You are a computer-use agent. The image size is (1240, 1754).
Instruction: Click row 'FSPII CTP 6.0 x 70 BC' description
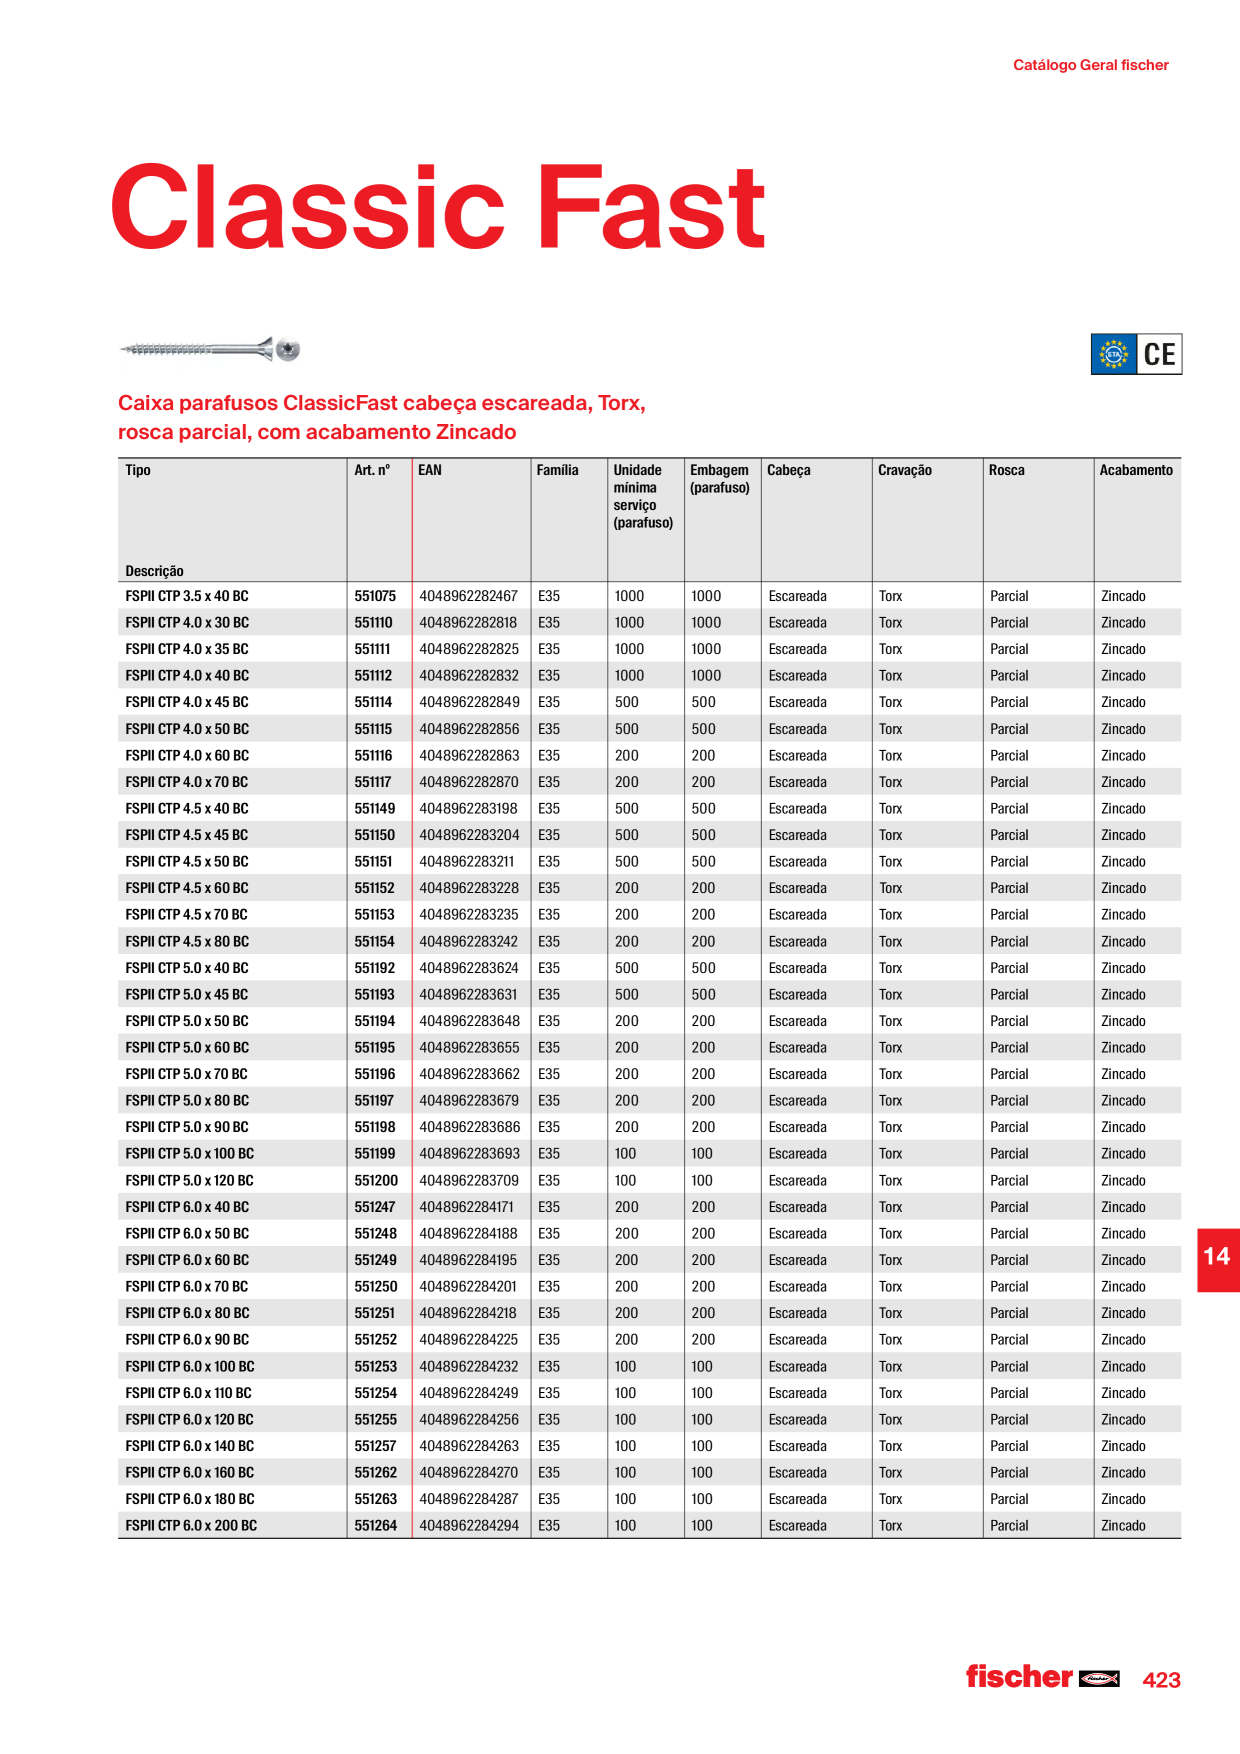tap(187, 1287)
